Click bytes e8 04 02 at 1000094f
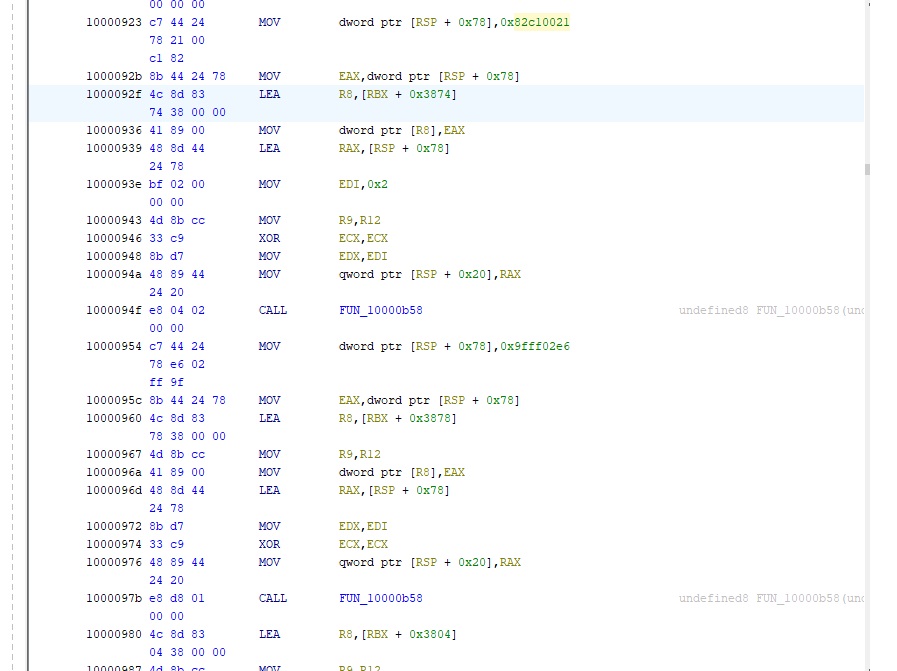The height and width of the screenshot is (671, 897). pos(177,310)
